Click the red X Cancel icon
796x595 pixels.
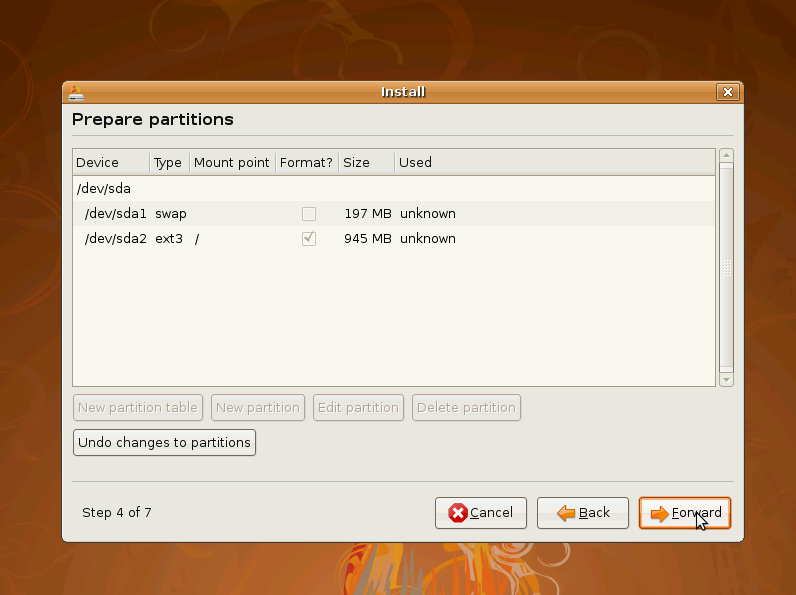tap(458, 513)
